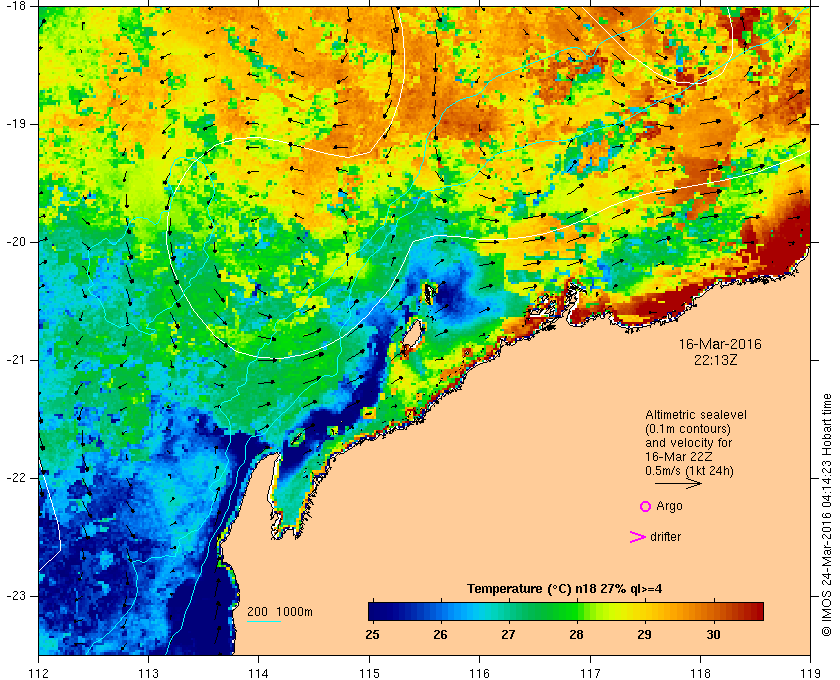Click the longitude label '117'
840x680 pixels.
point(590,673)
